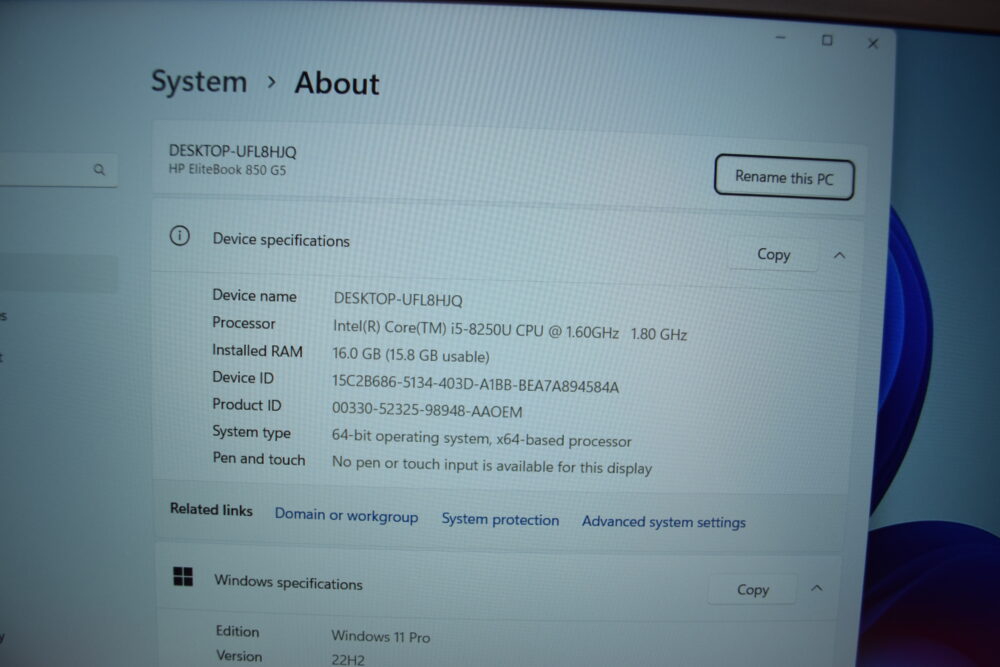This screenshot has width=1000, height=667.
Task: Select the Device ID value 15C2B686-5134-403D-A1BB-BEA7A894584A
Action: 475,384
